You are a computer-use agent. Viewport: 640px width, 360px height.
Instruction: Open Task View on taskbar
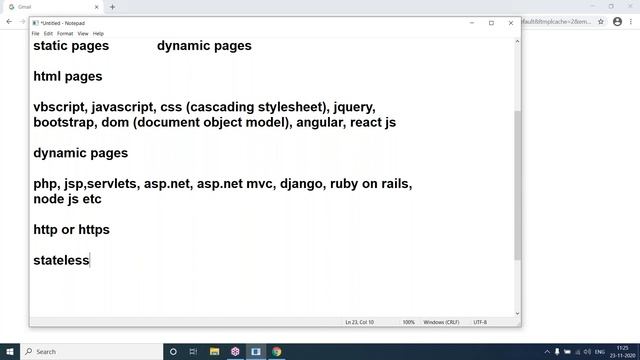click(193, 351)
